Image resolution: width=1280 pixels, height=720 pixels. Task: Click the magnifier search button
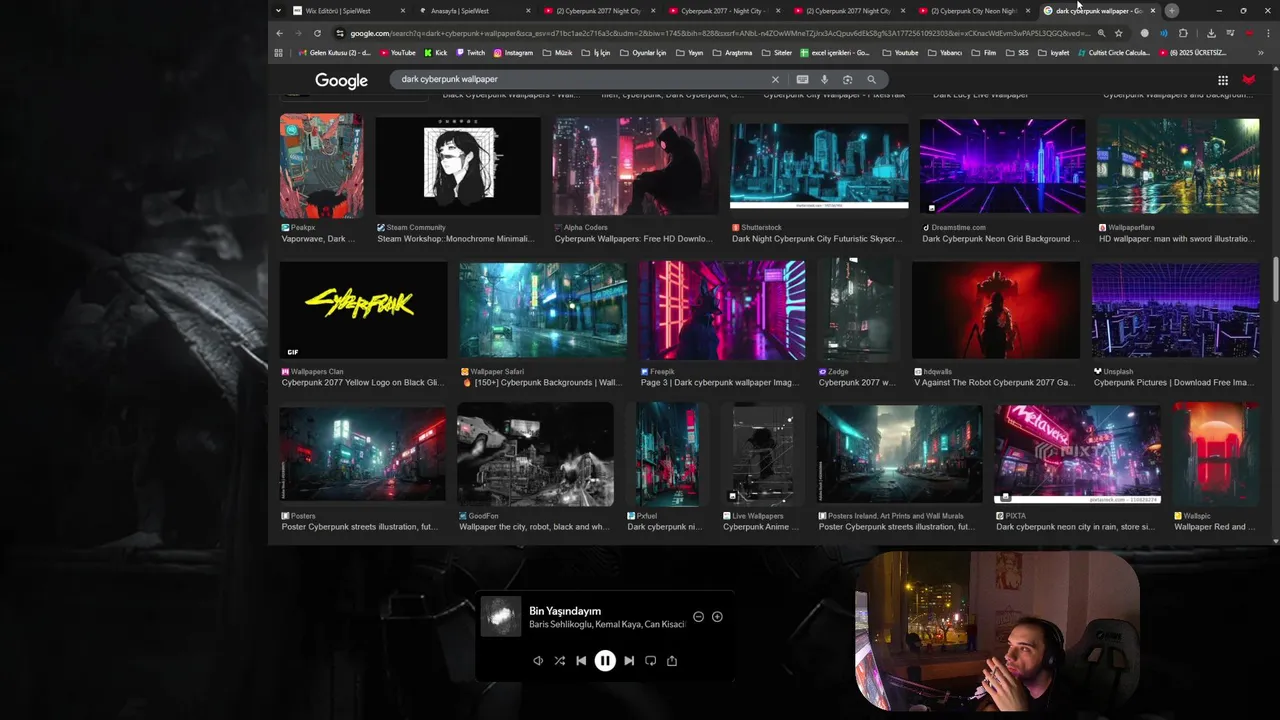click(x=872, y=79)
